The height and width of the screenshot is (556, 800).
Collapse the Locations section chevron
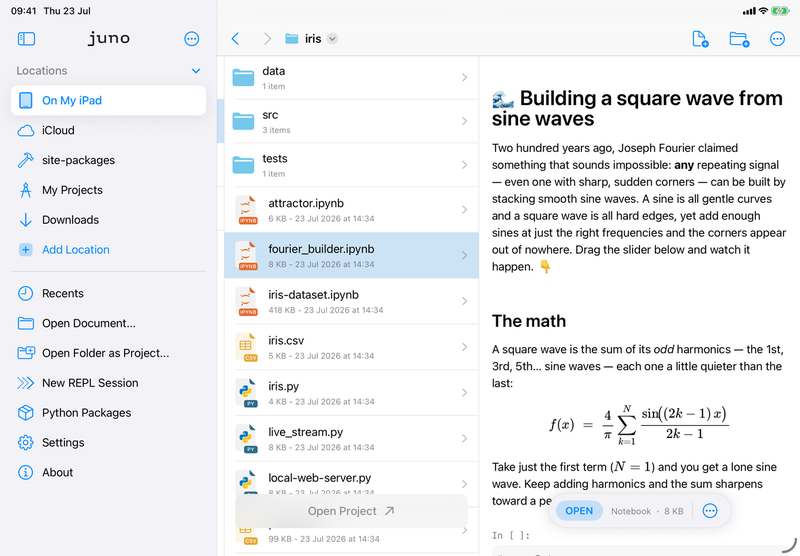[x=196, y=71]
